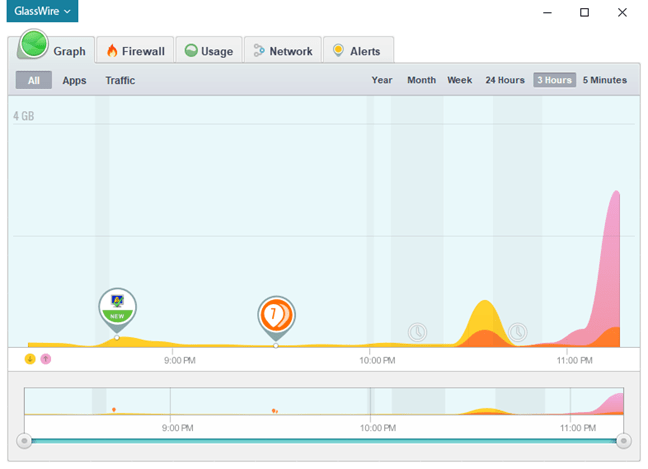Click the Usage green circle icon
This screenshot has width=648, height=469.
point(191,50)
